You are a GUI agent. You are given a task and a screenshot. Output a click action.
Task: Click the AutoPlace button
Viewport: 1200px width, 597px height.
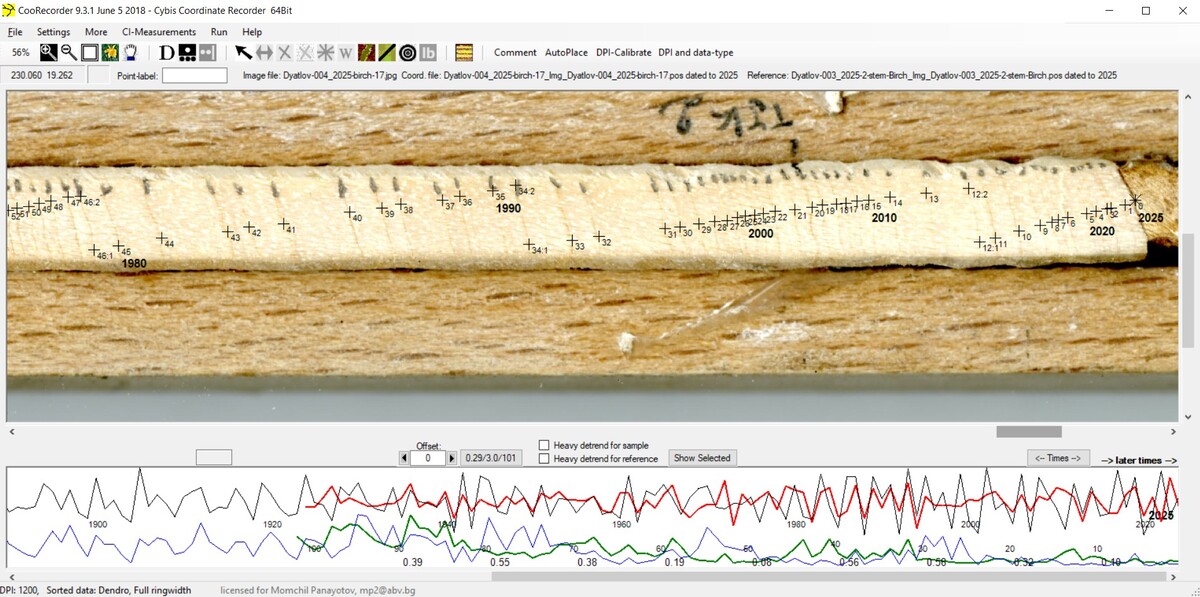[x=566, y=52]
